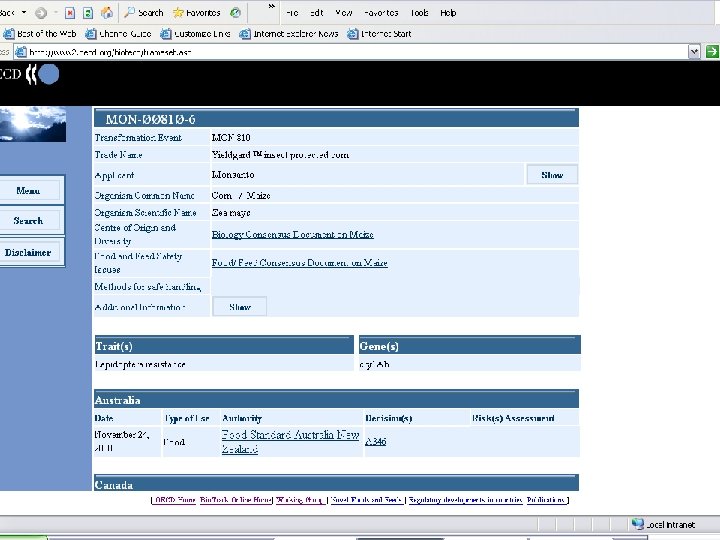
Task: Click the green Go arrow button
Action: [x=712, y=51]
